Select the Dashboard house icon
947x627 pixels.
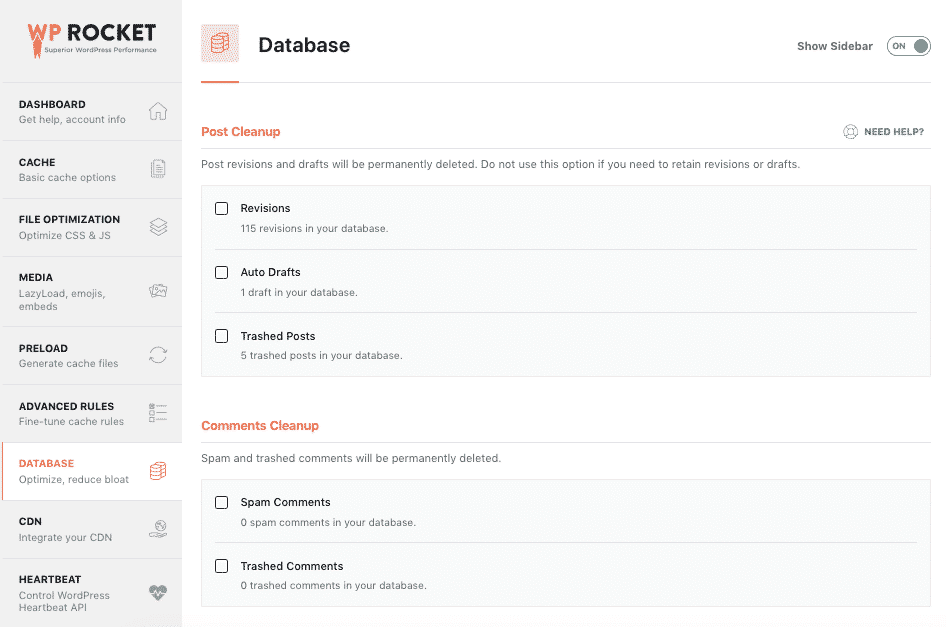pyautogui.click(x=158, y=111)
